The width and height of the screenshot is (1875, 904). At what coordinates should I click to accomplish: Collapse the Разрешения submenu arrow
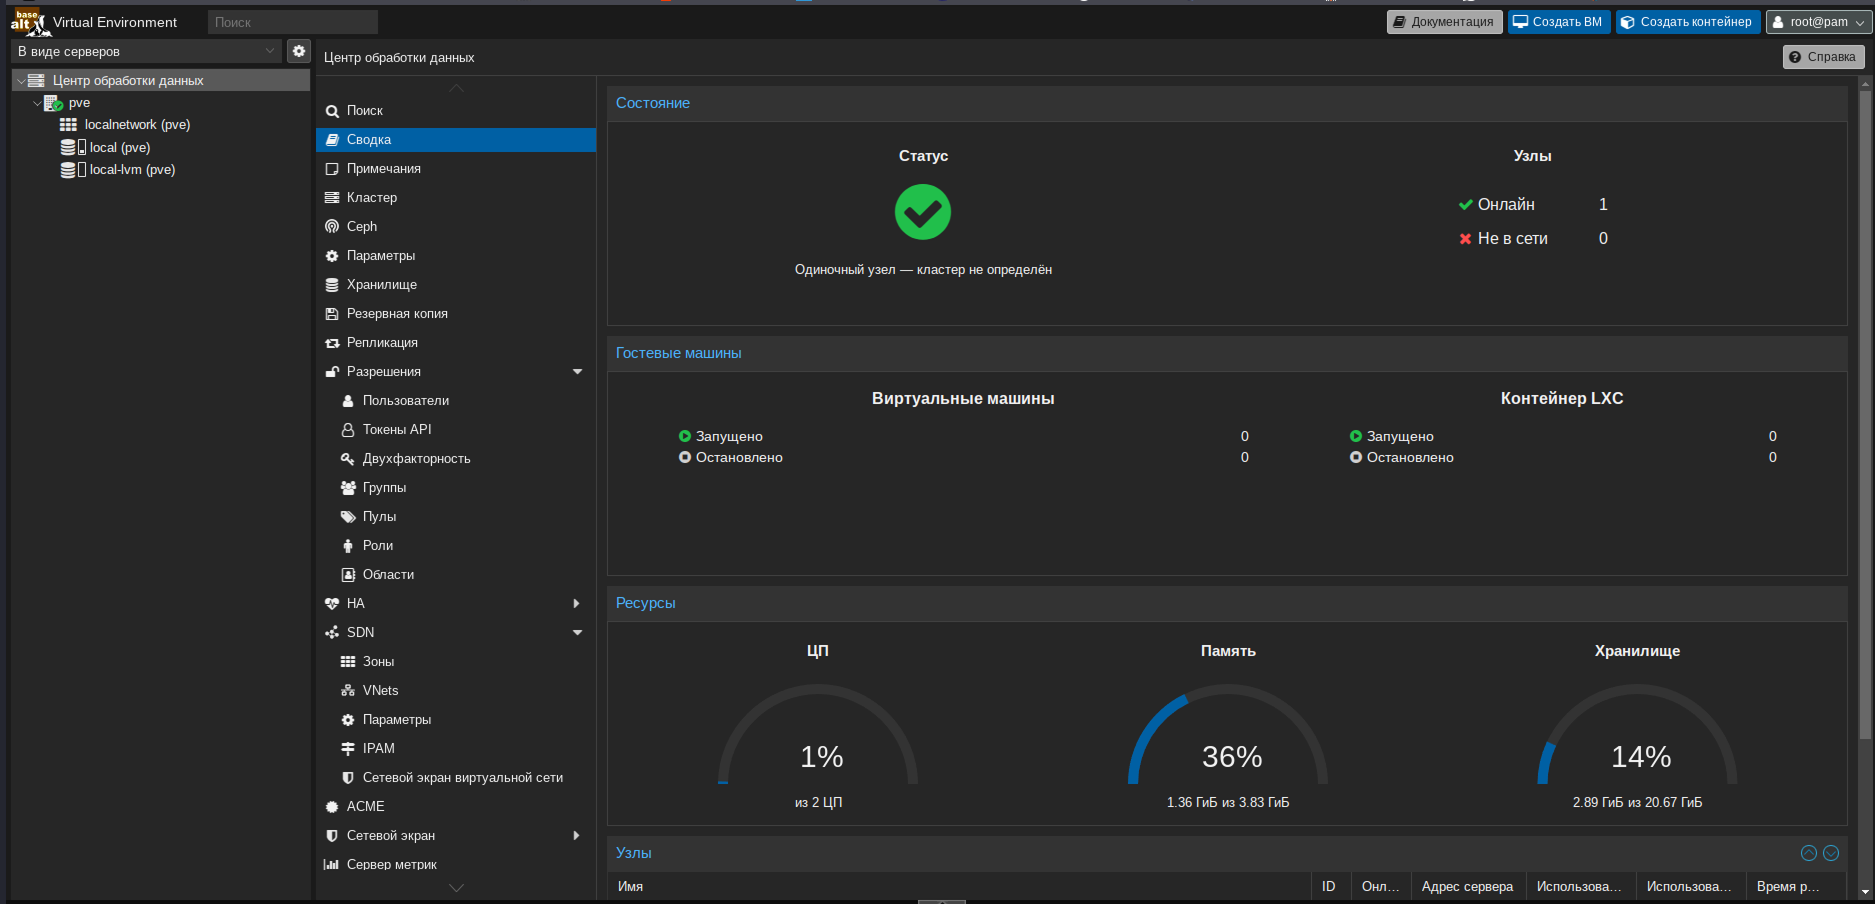(577, 372)
